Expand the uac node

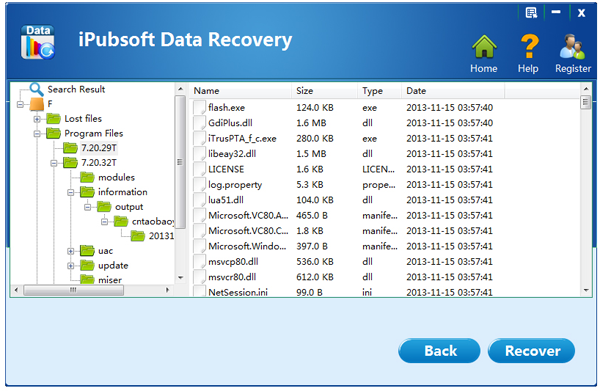71,251
